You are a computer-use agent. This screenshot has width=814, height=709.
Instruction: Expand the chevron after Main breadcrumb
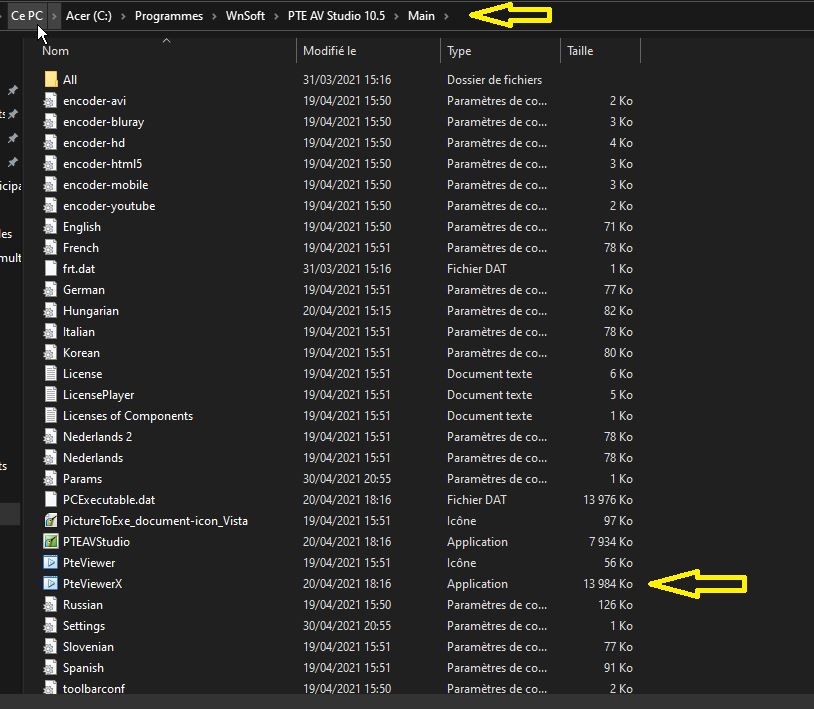(446, 16)
